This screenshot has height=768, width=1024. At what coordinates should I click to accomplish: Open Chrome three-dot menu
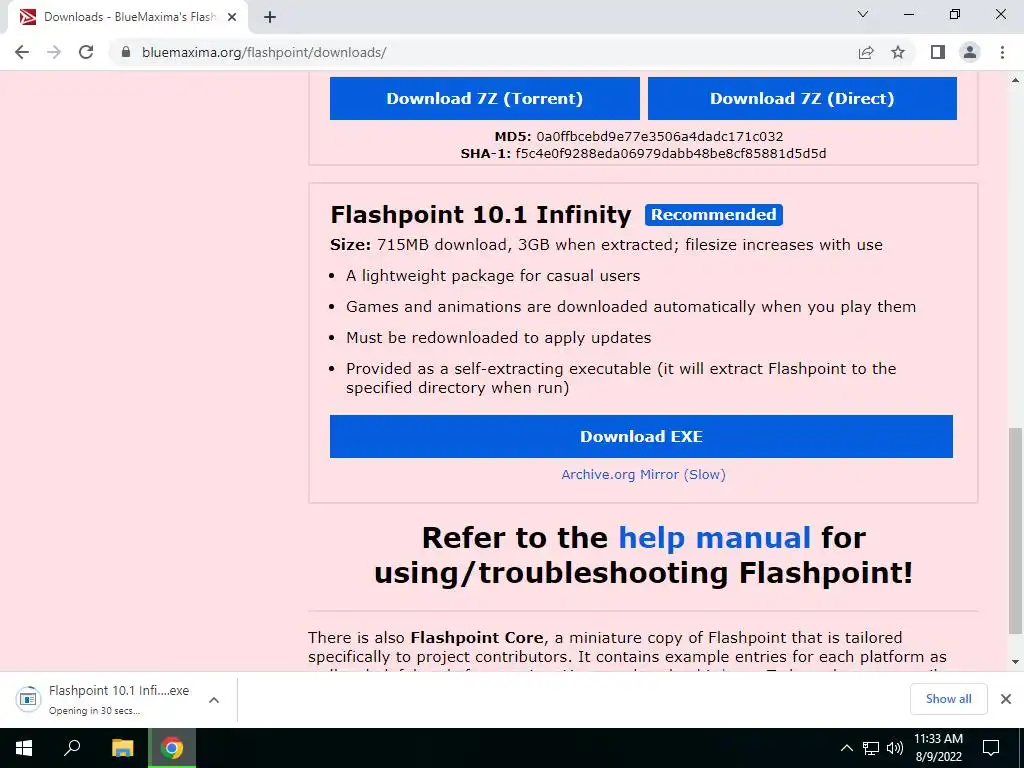coord(1002,52)
